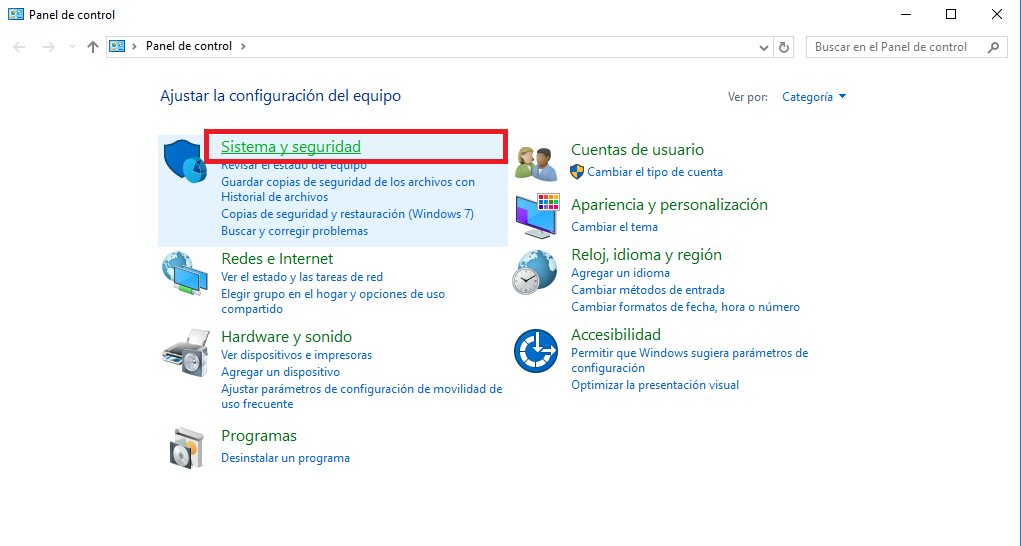Open Elegir grupo en el hogar link
The height and width of the screenshot is (546, 1021).
pyautogui.click(x=333, y=301)
